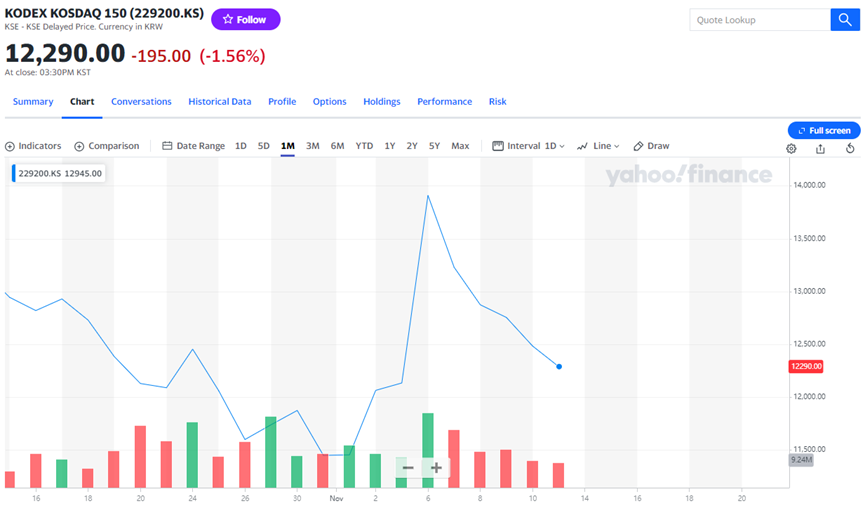This screenshot has width=865, height=513.
Task: Open the Line chart type dropdown
Action: (598, 146)
